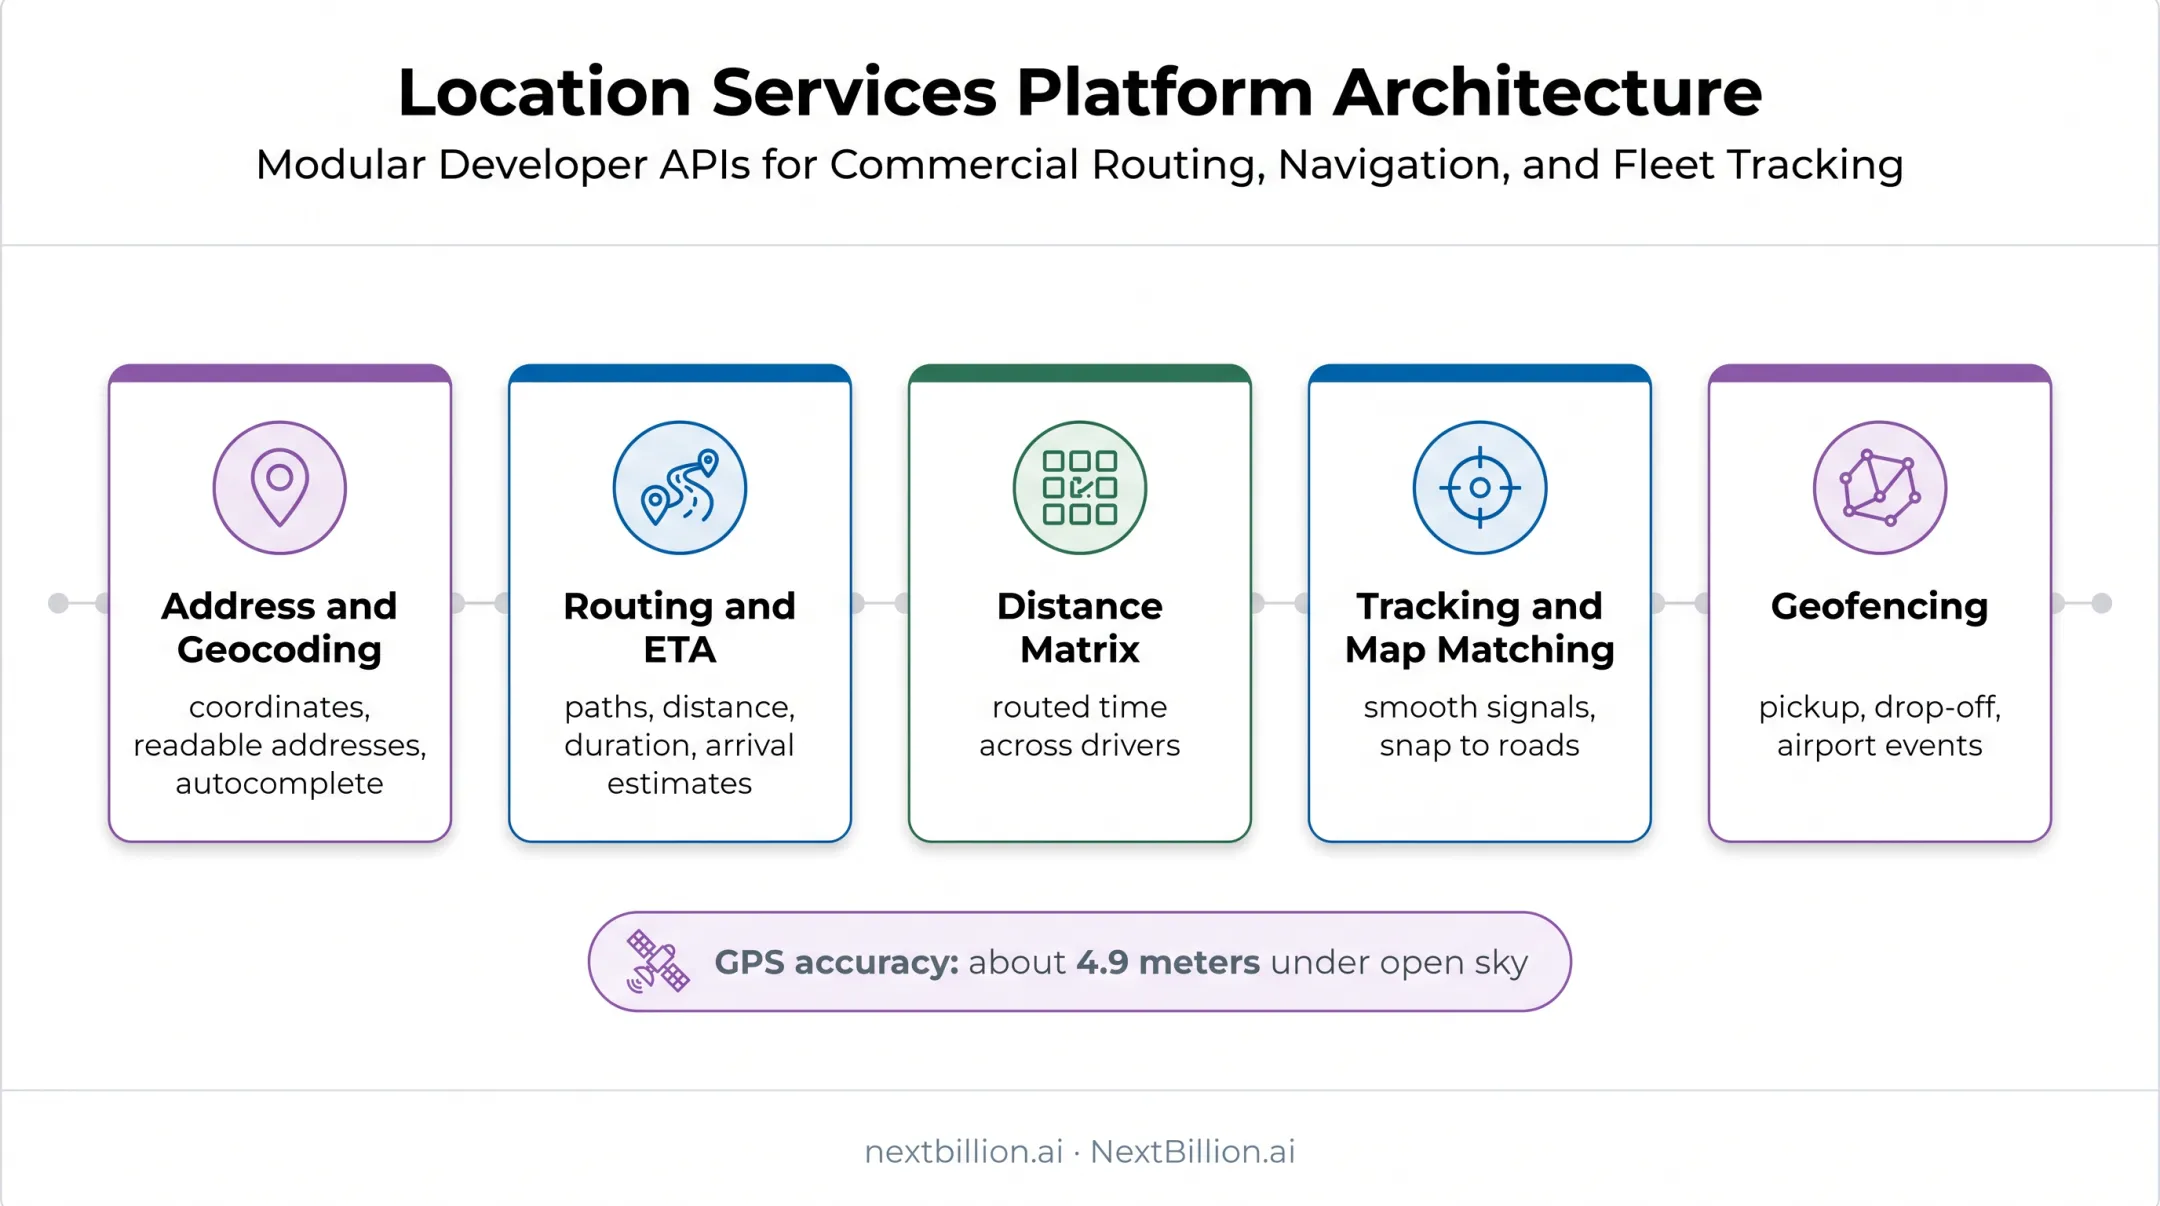Click "smooth signals, snap to roads" description
The width and height of the screenshot is (2160, 1206).
tap(1480, 726)
